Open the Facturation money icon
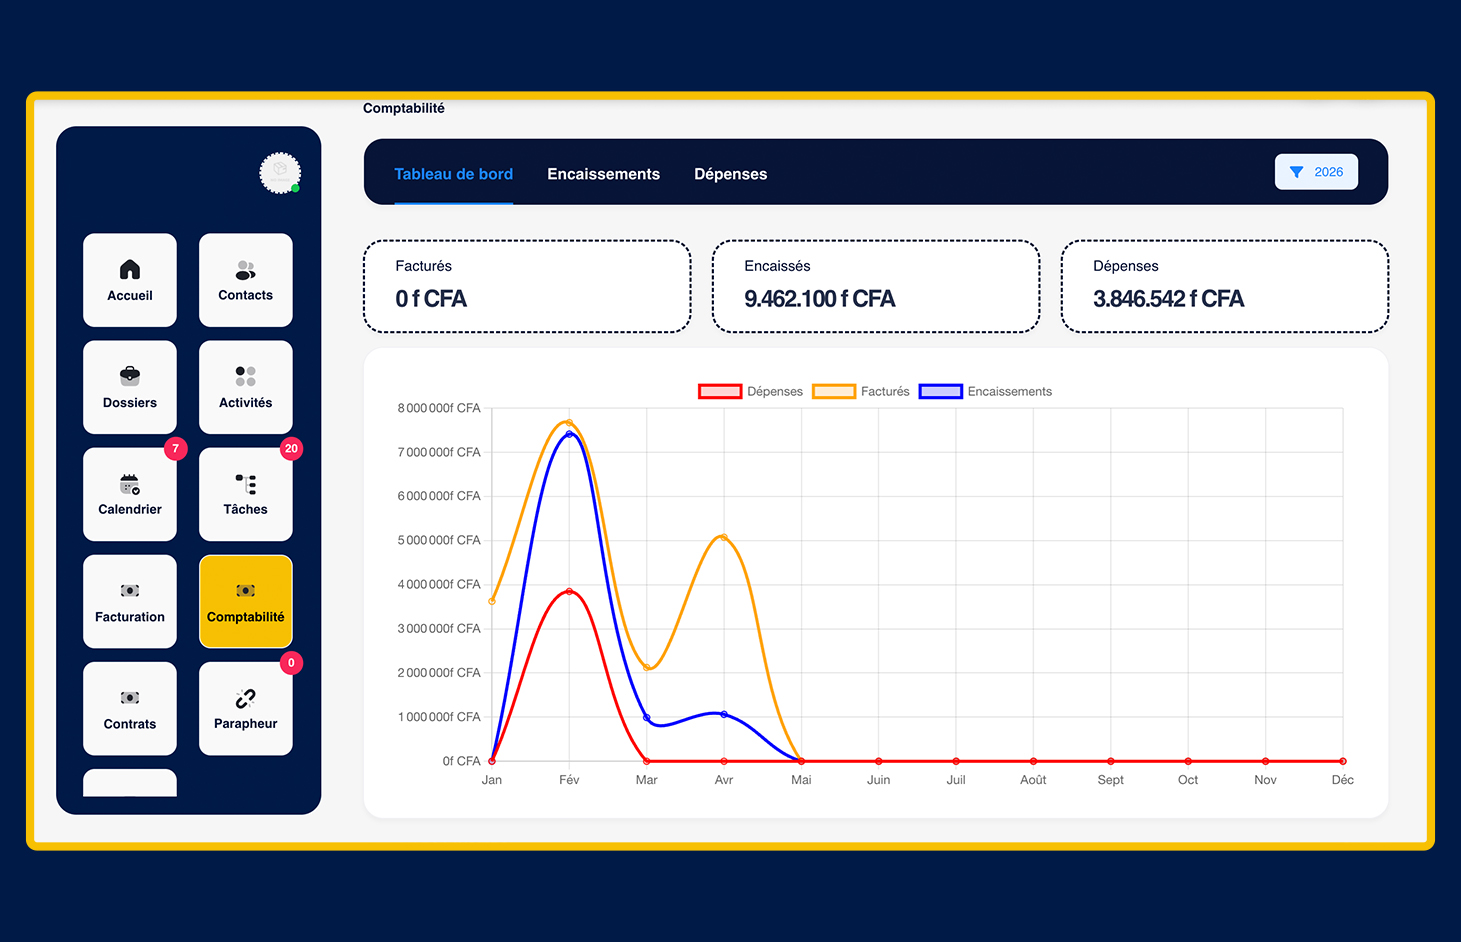Screen dimensions: 1461x942 click(x=130, y=591)
